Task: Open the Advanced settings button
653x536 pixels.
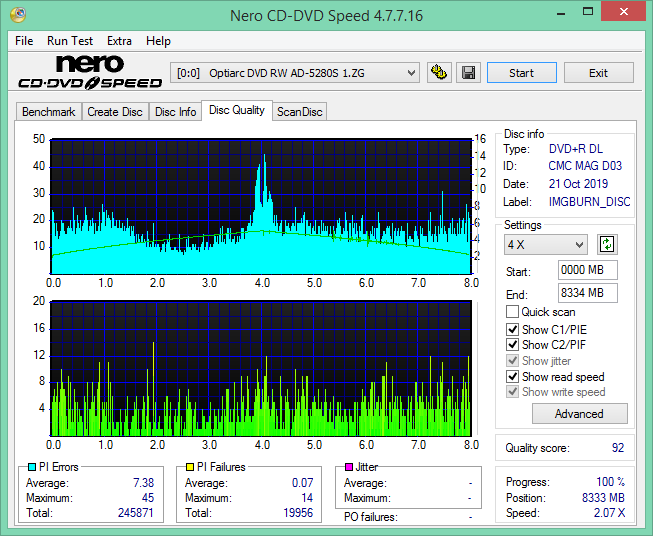Action: 579,414
